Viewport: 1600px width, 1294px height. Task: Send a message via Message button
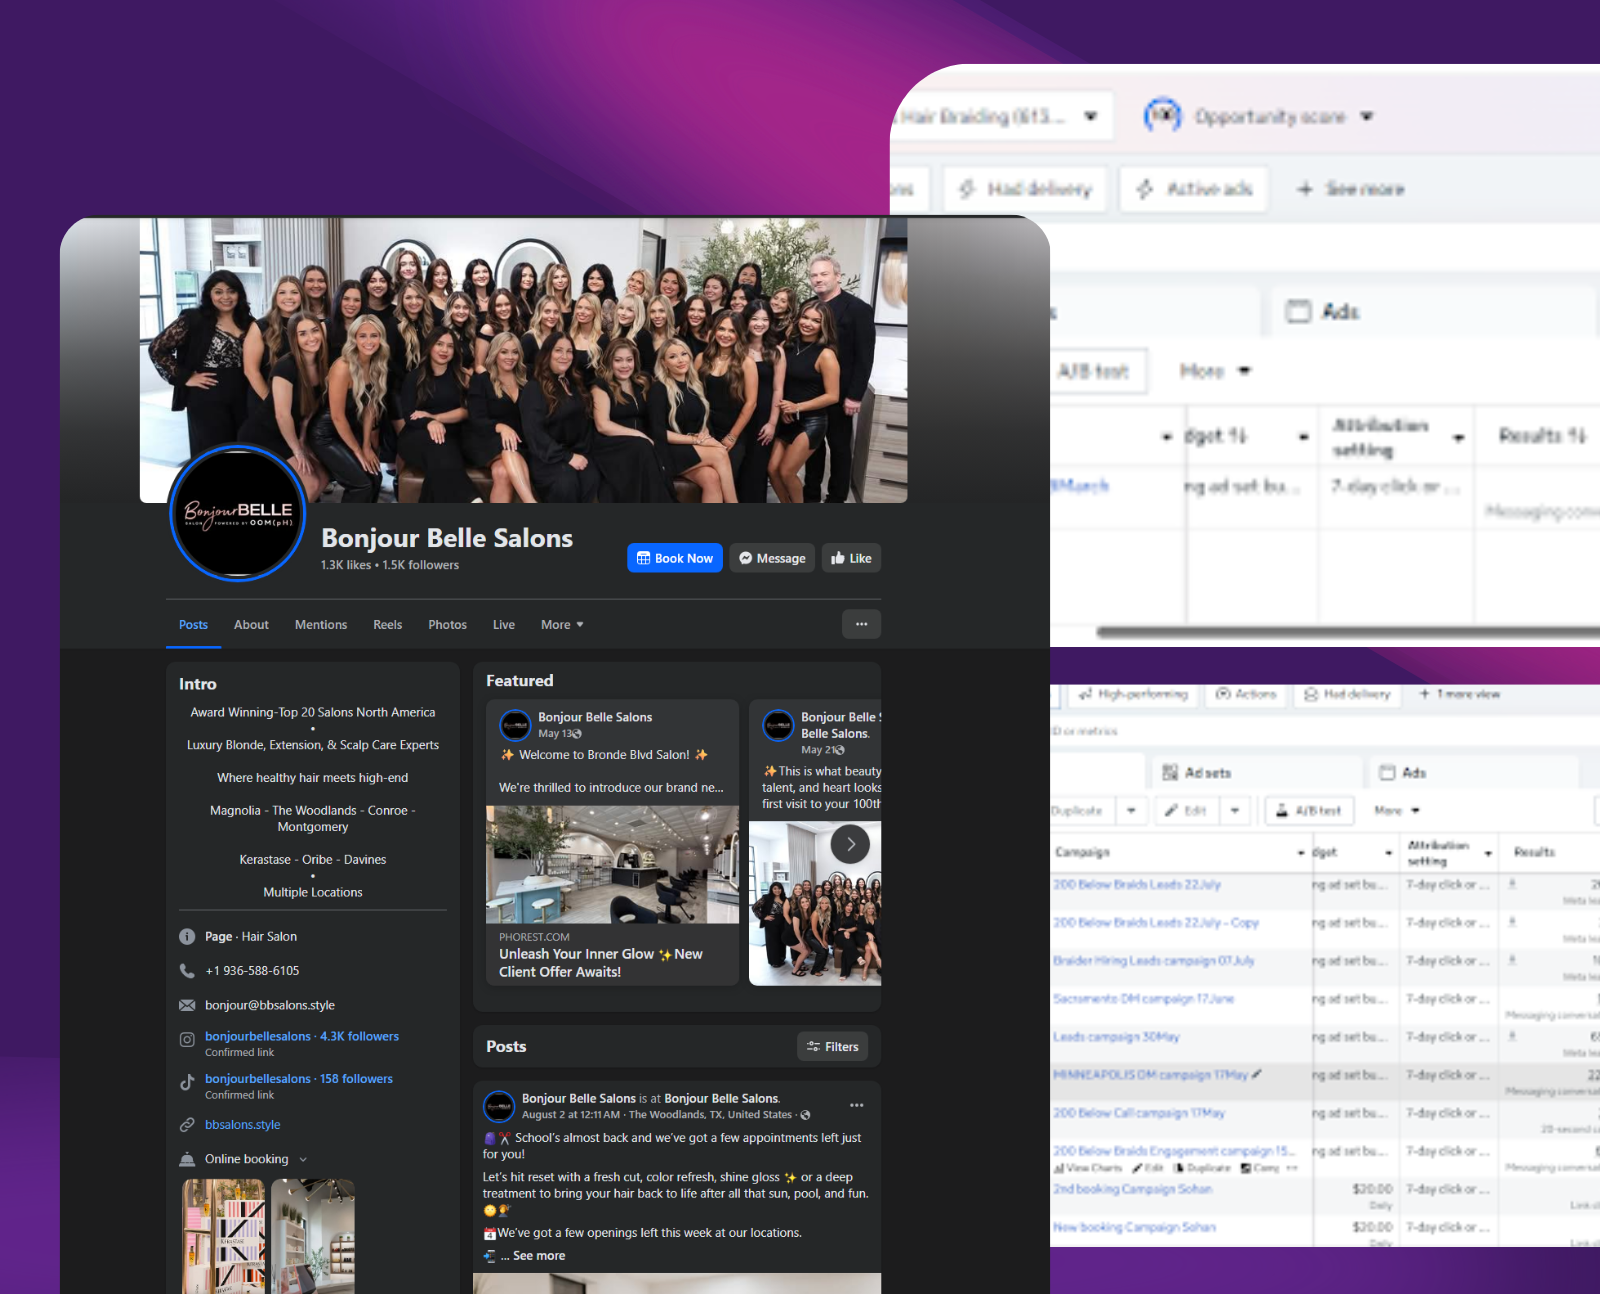pyautogui.click(x=772, y=558)
